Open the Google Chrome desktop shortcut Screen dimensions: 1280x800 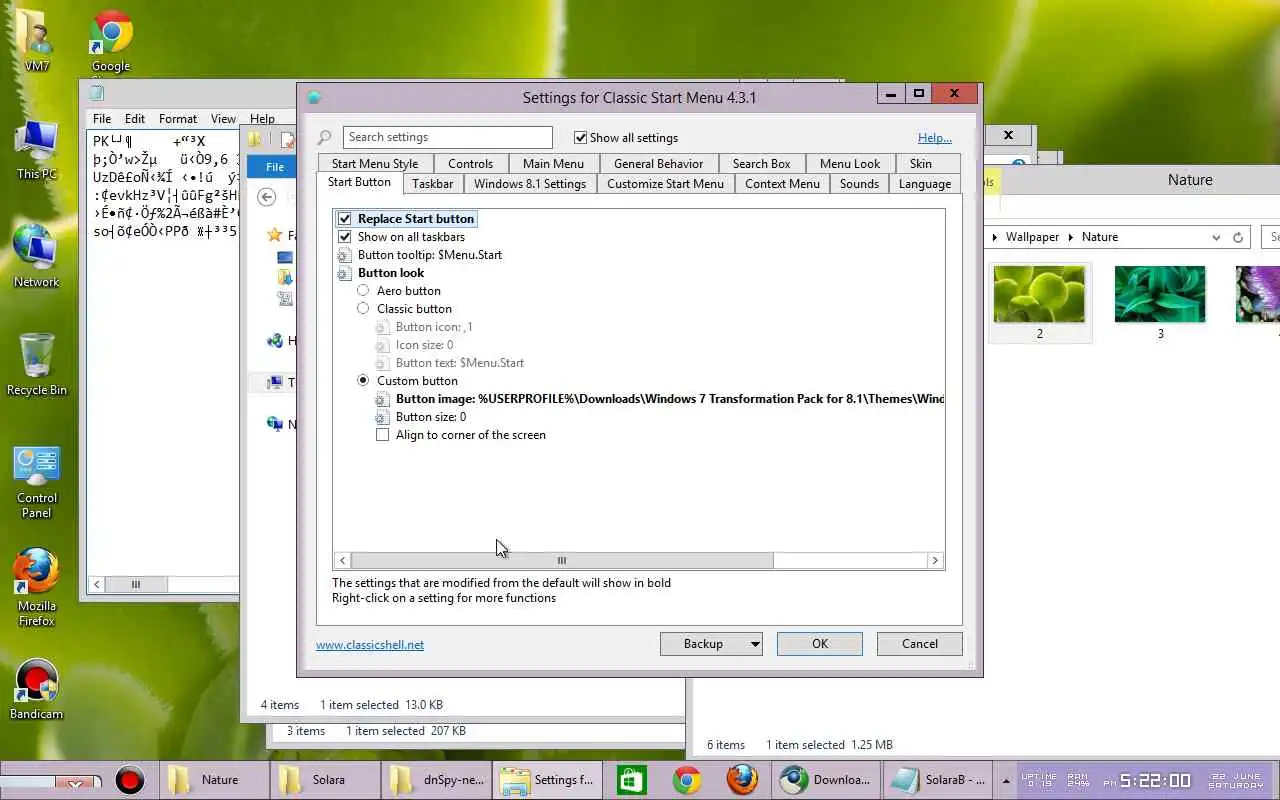point(111,40)
